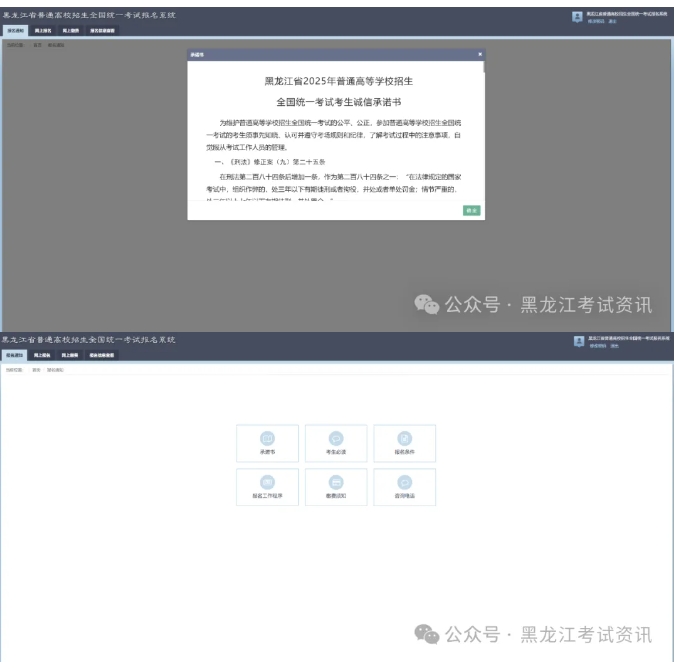This screenshot has width=677, height=669.
Task: Select the 网上报名 tab behind the dialog
Action: (x=43, y=31)
